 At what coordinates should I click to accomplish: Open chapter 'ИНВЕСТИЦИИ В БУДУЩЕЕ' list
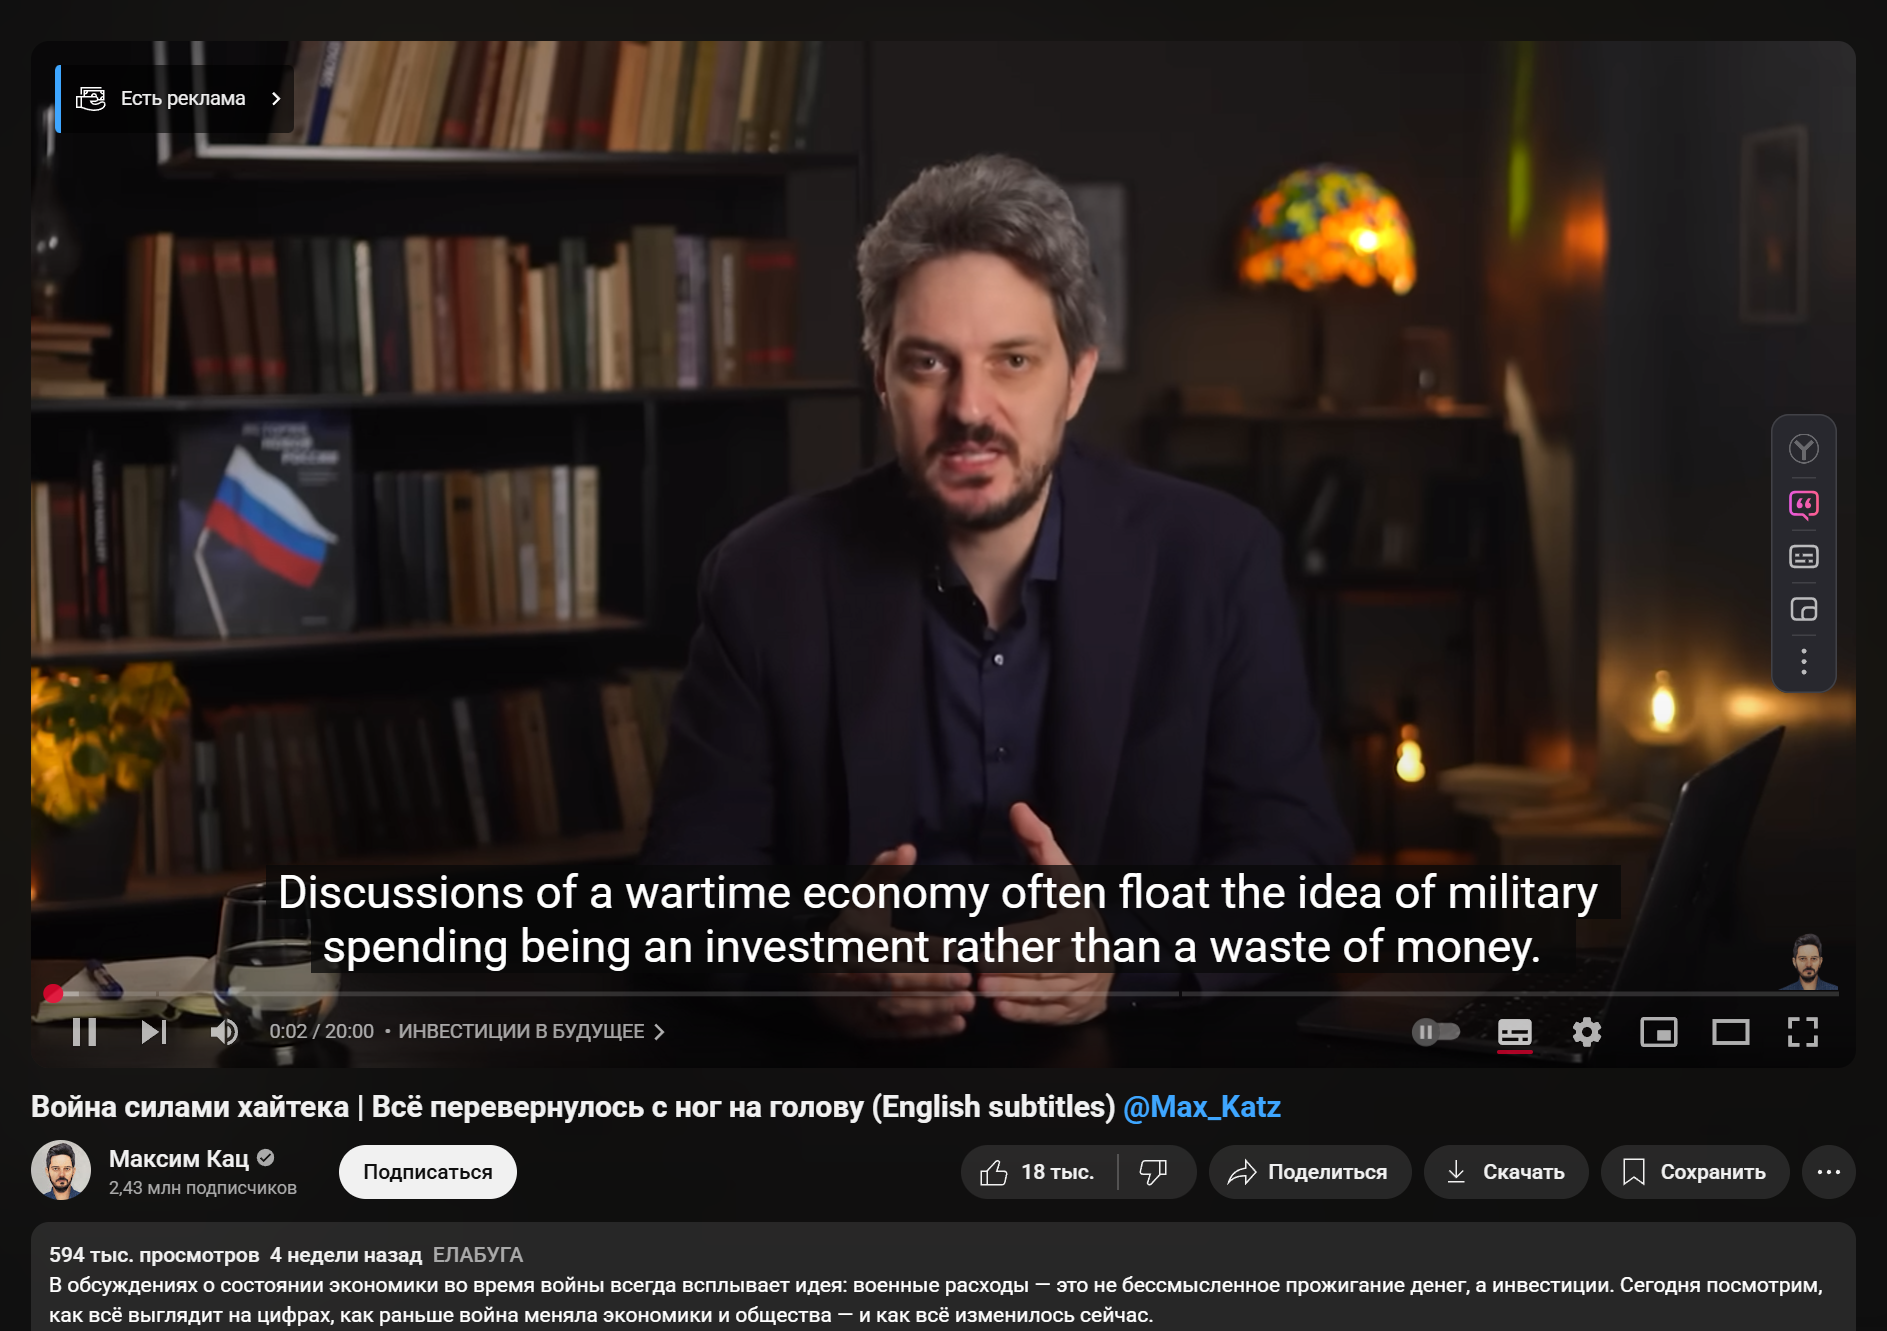point(532,1031)
